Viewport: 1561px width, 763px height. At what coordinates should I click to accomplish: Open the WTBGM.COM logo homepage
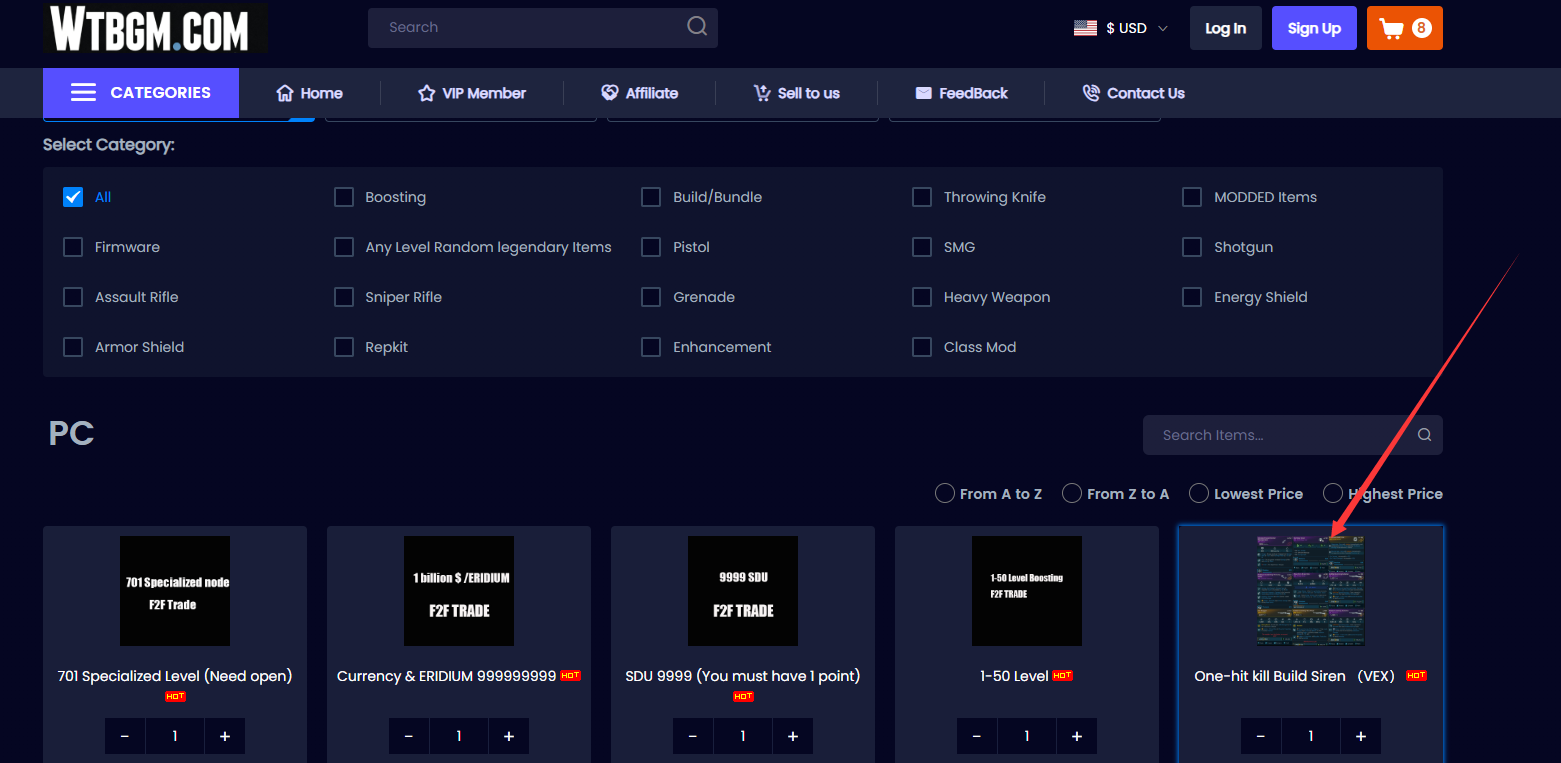tap(155, 29)
